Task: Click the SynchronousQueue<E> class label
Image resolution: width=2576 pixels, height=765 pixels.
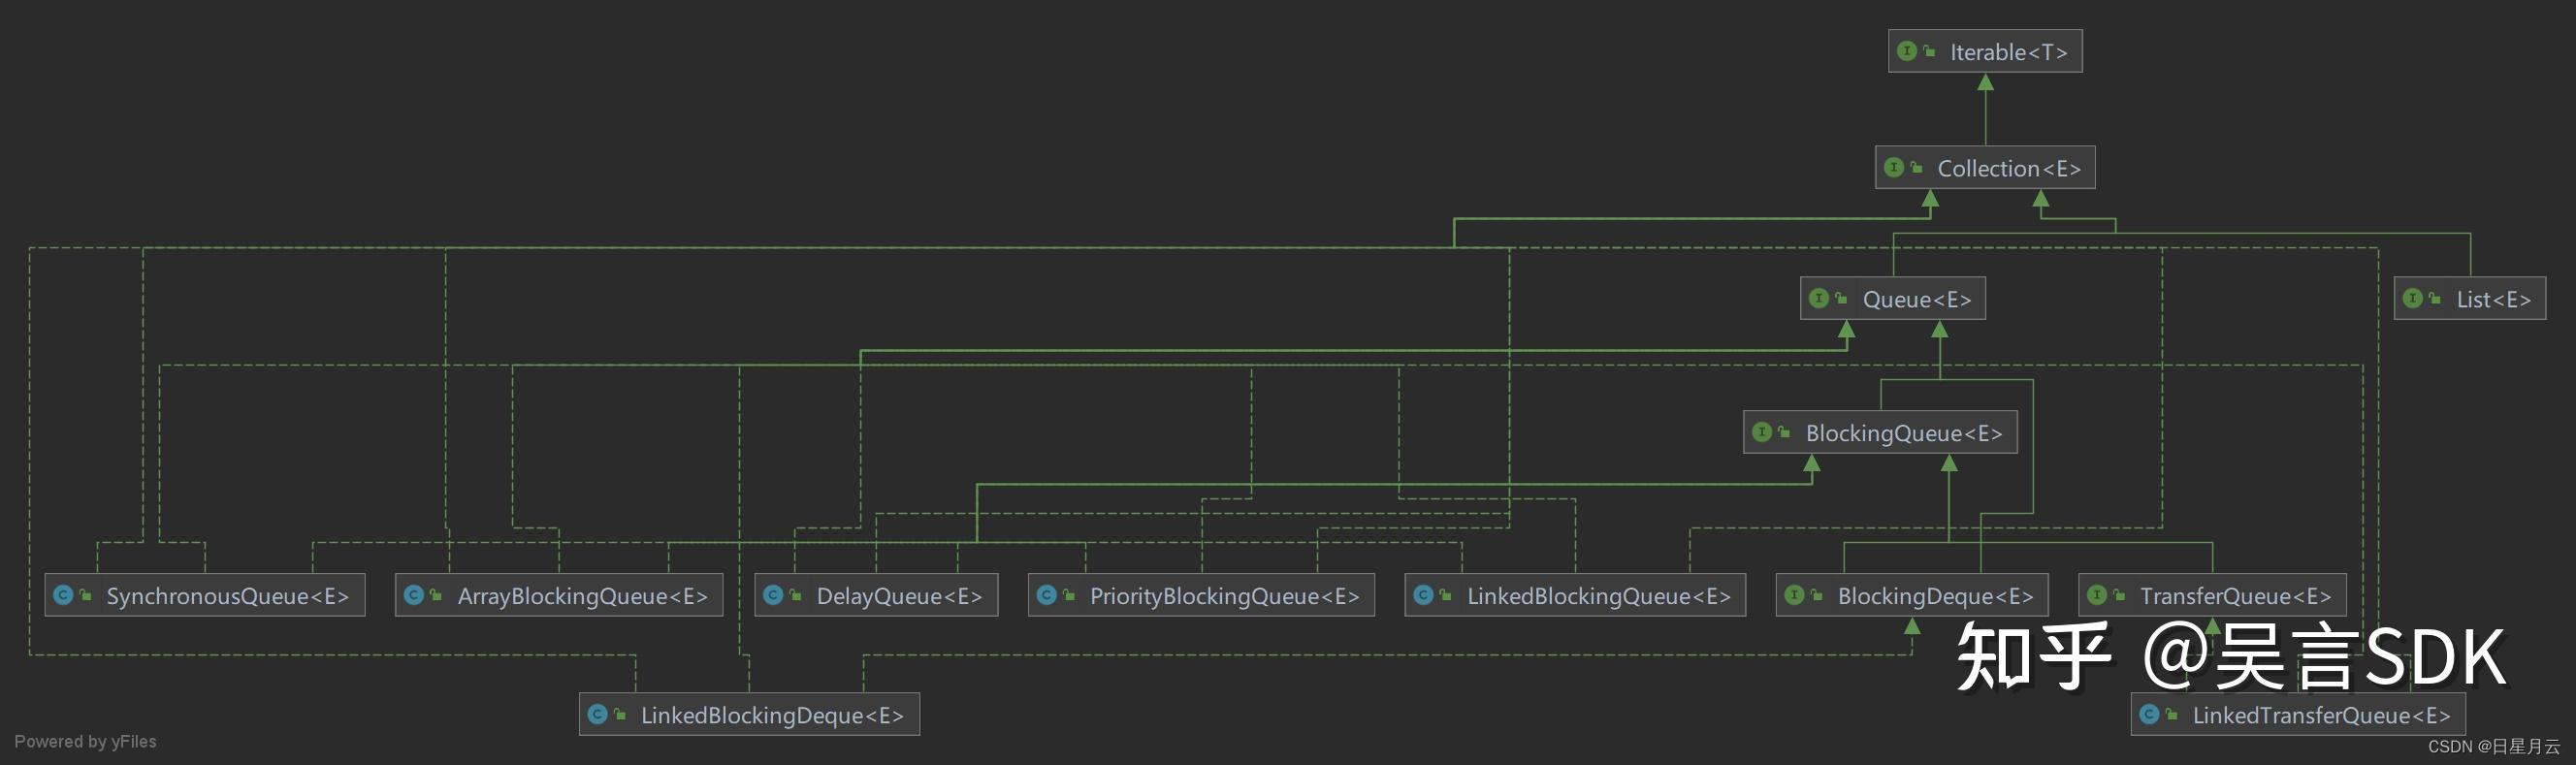Action: 228,596
